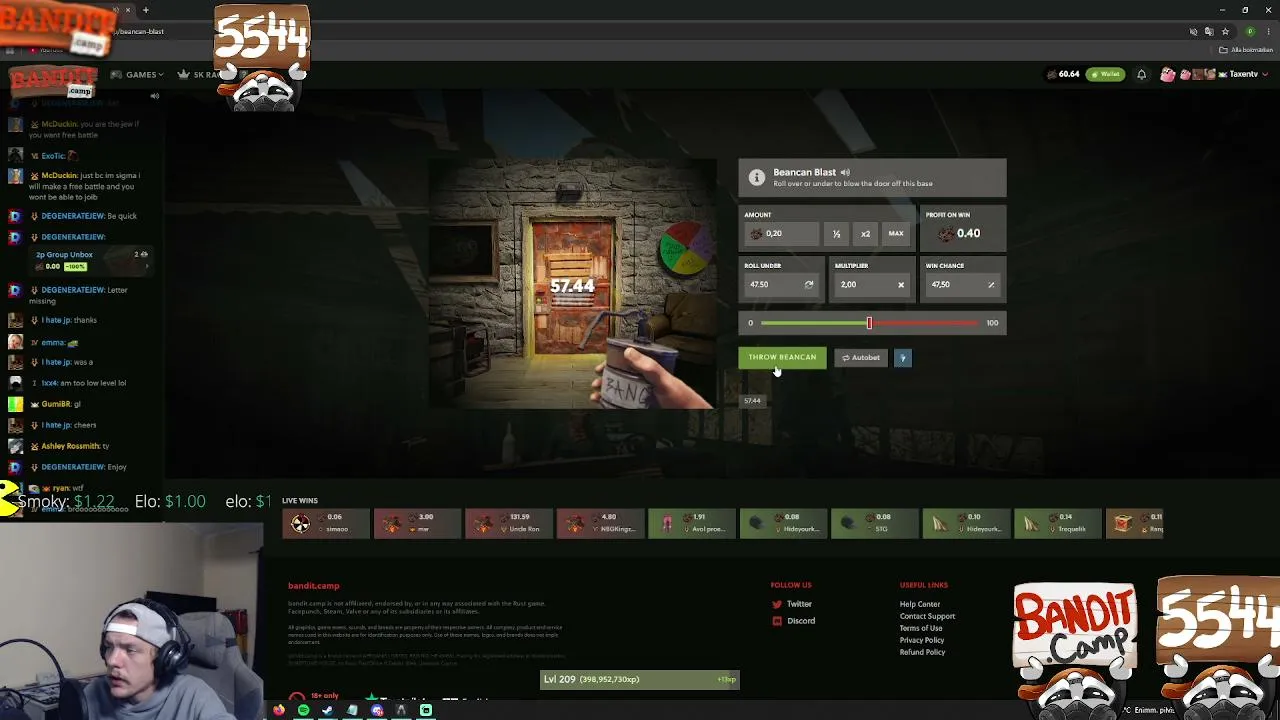Open the Terms of Use link
Viewport: 1280px width, 720px height.
pos(921,628)
